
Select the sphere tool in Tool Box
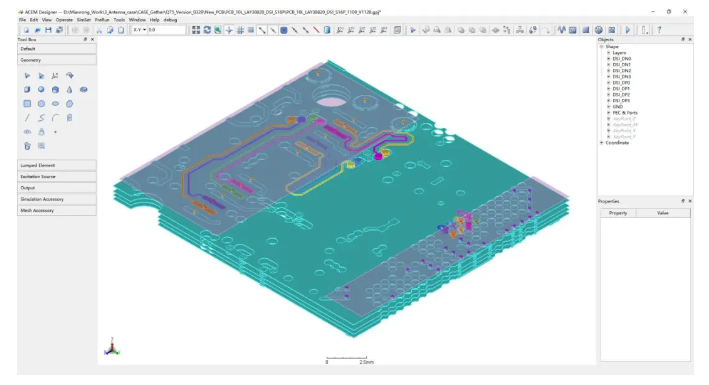(x=41, y=90)
